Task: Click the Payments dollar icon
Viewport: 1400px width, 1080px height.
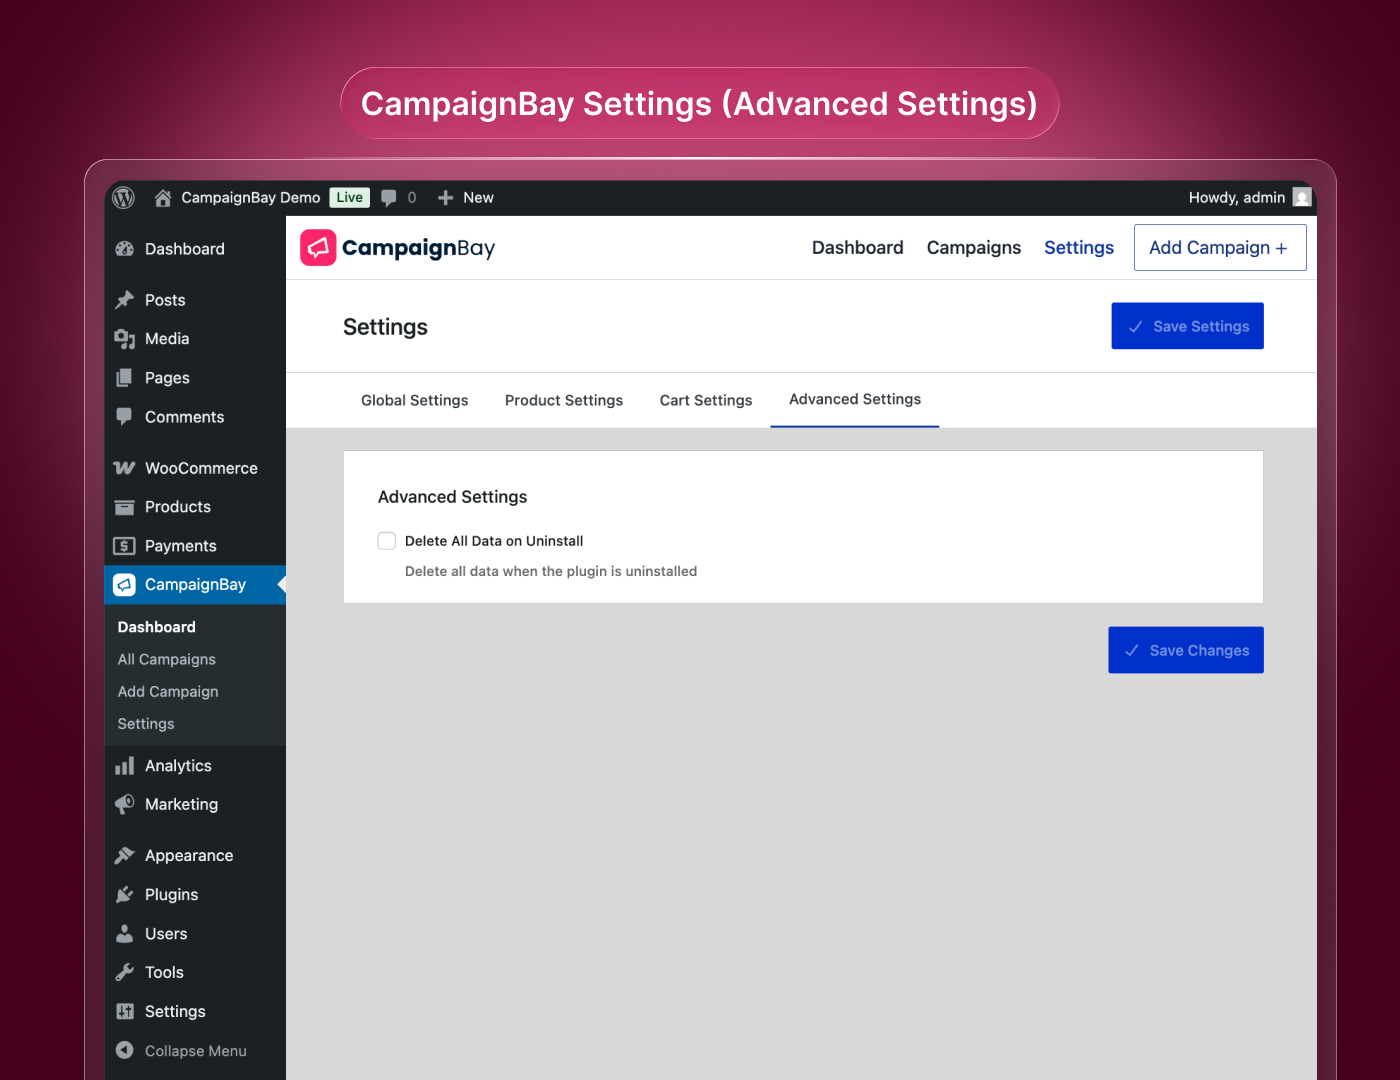Action: (125, 546)
